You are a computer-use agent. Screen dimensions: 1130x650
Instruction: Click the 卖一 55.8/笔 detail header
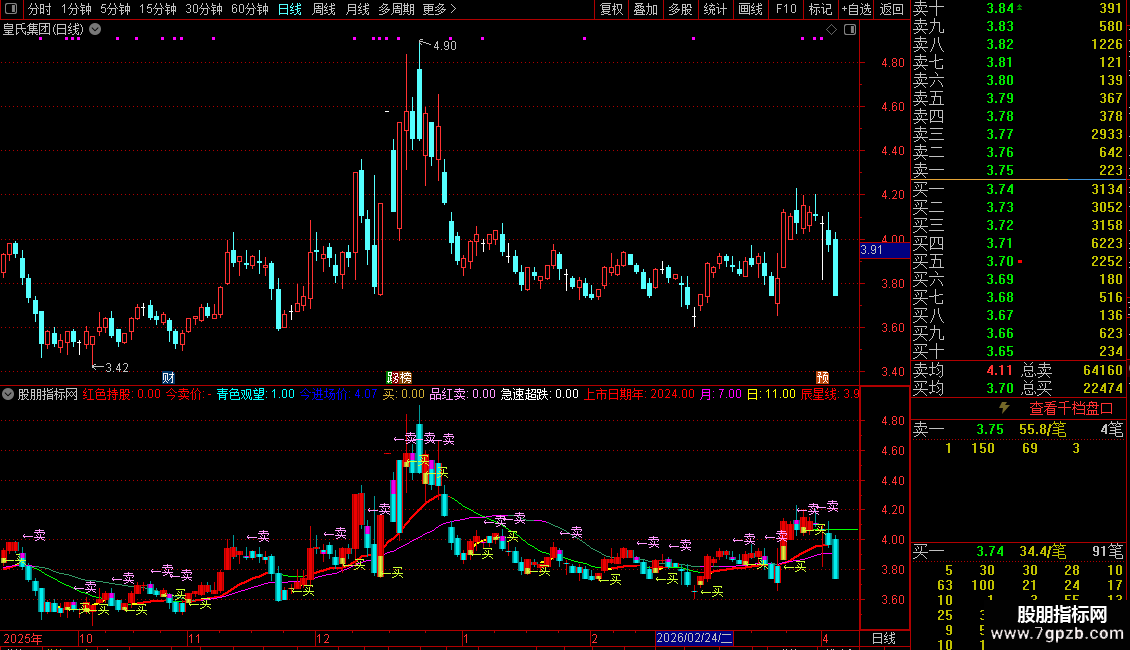[x=1018, y=429]
